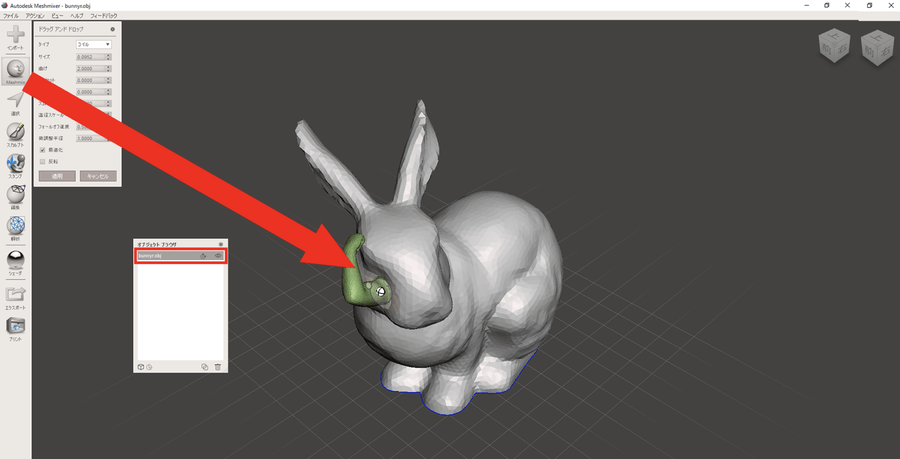Toggle the 反転 (flip) checkbox
This screenshot has height=459, width=900.
[42, 161]
